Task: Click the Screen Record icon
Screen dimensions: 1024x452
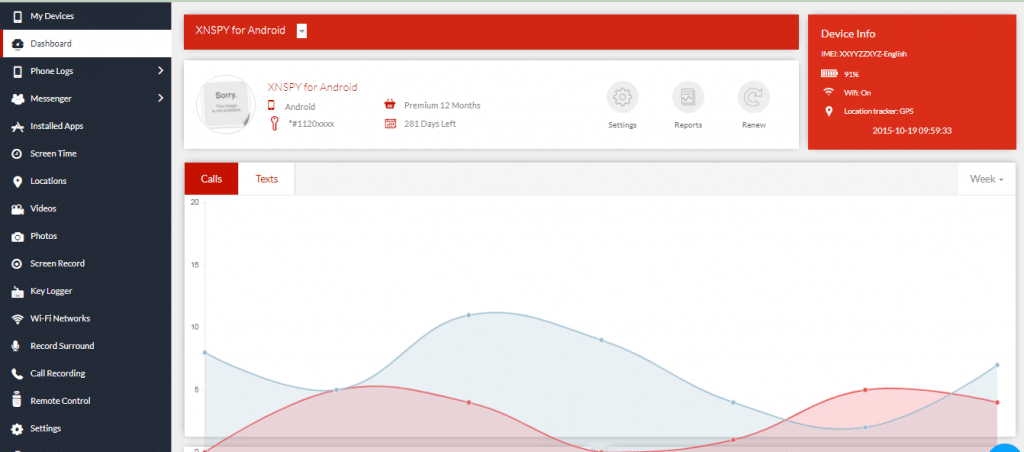Action: [18, 264]
